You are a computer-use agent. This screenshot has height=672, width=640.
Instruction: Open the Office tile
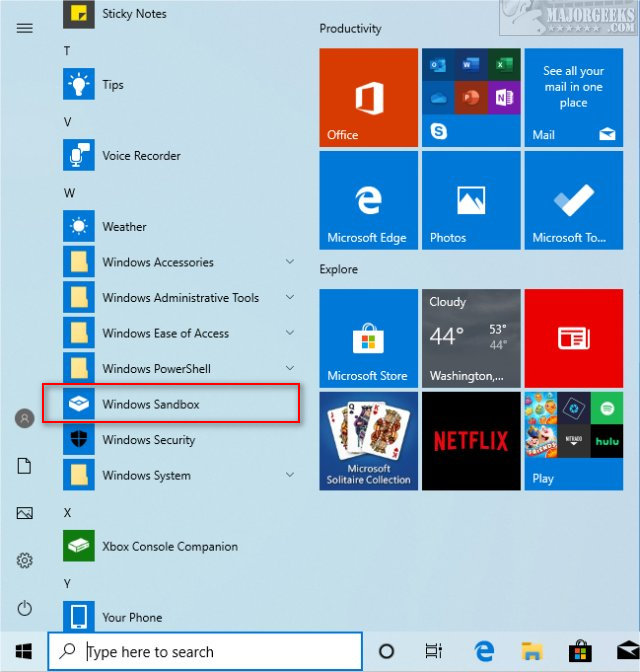click(x=368, y=97)
